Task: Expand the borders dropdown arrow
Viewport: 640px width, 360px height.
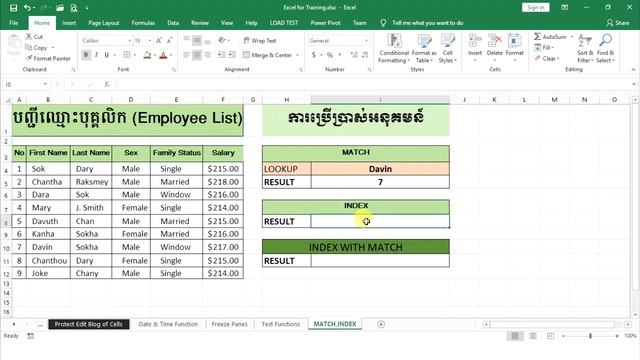Action: click(135, 55)
